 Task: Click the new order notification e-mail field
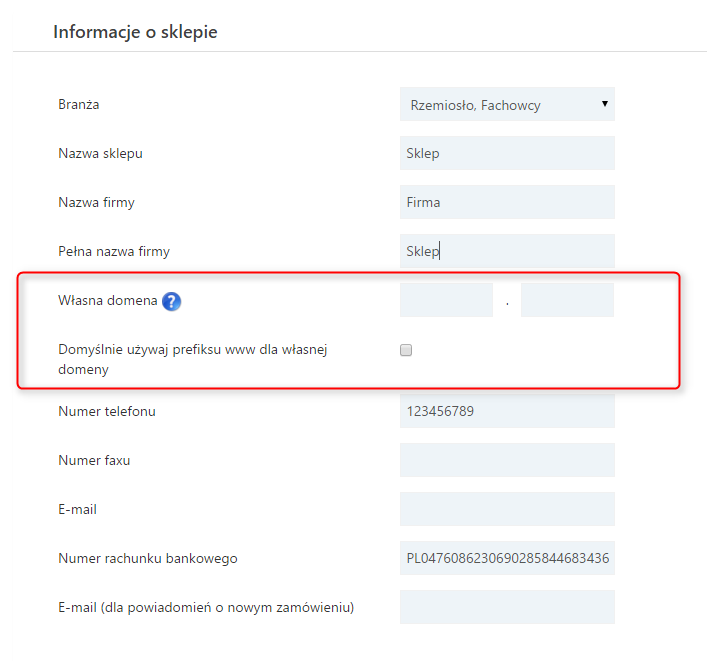[507, 607]
